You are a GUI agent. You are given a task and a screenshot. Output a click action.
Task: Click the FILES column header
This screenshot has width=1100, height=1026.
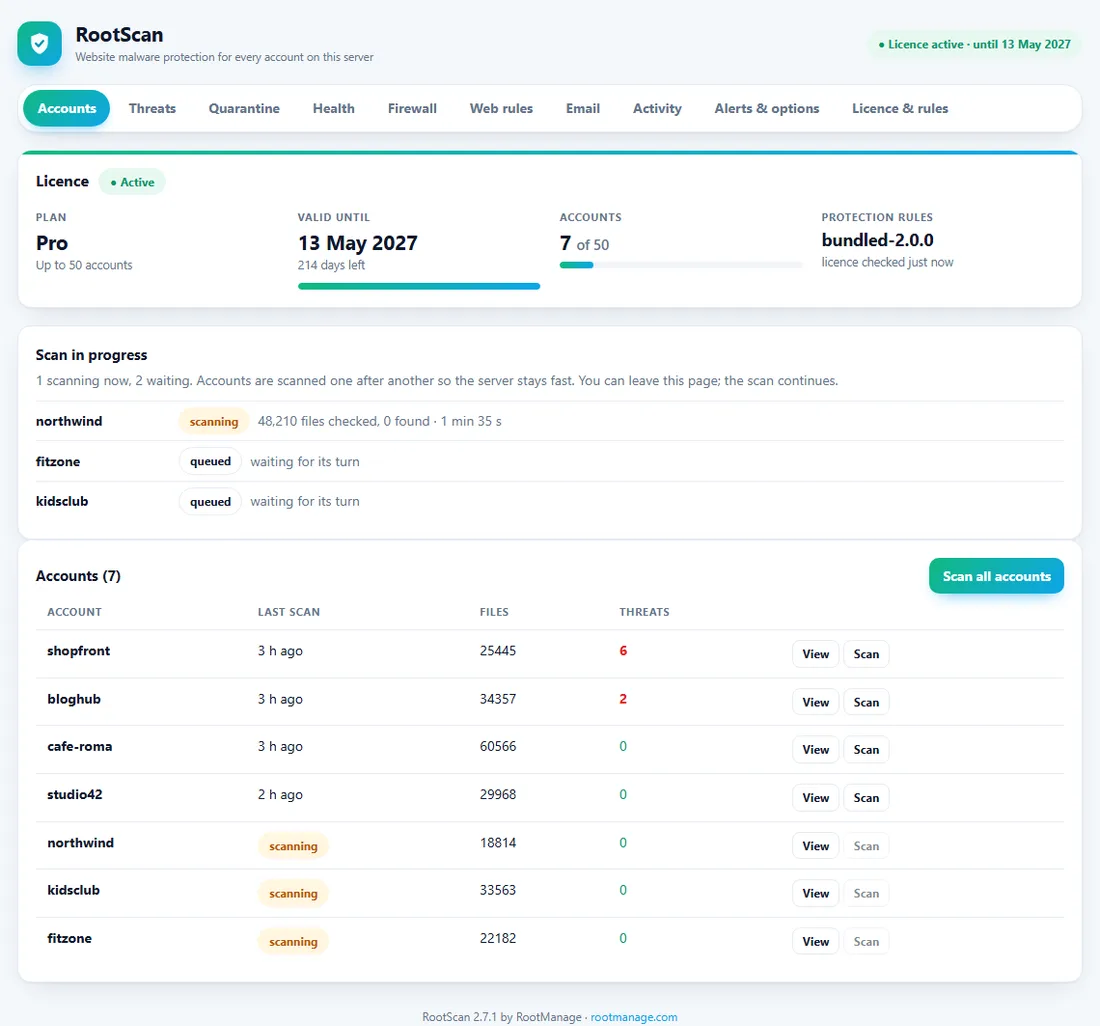tap(494, 612)
